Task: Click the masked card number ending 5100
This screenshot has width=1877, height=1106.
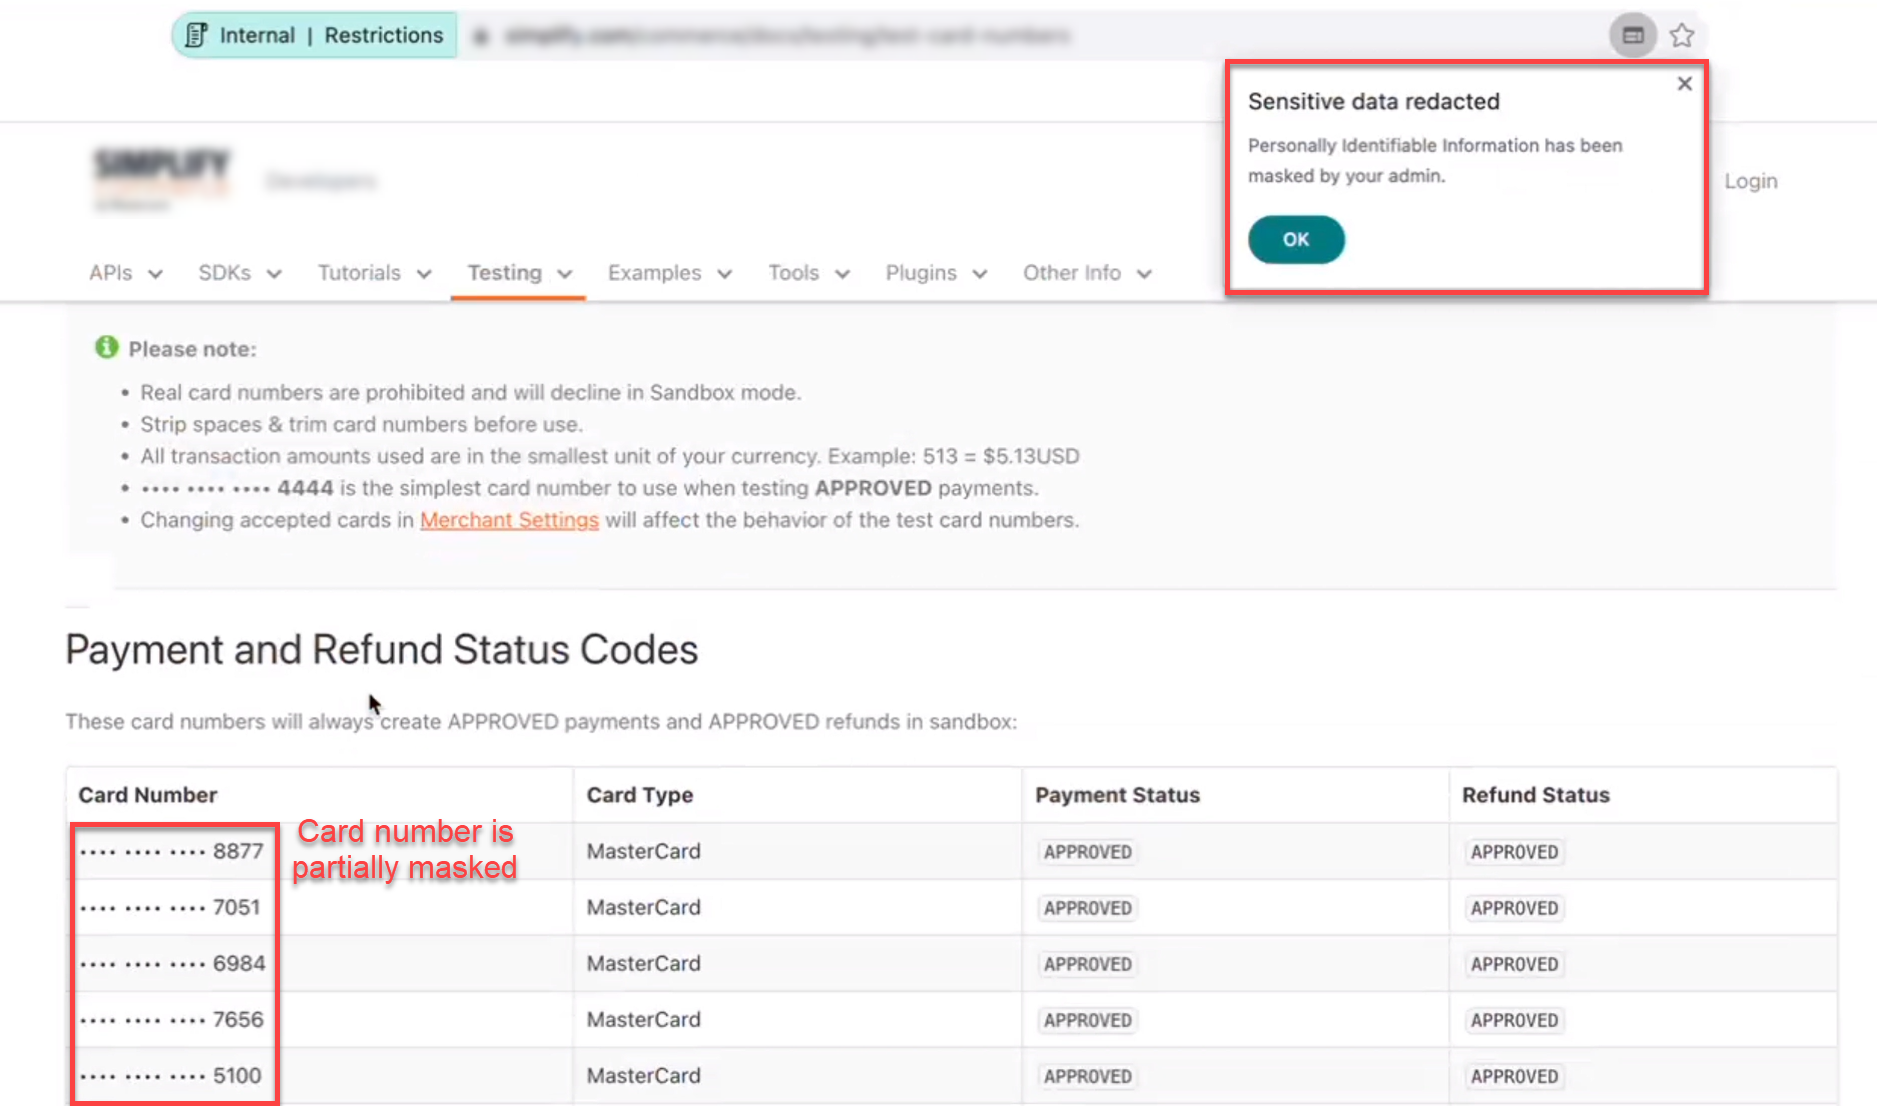Action: point(170,1075)
